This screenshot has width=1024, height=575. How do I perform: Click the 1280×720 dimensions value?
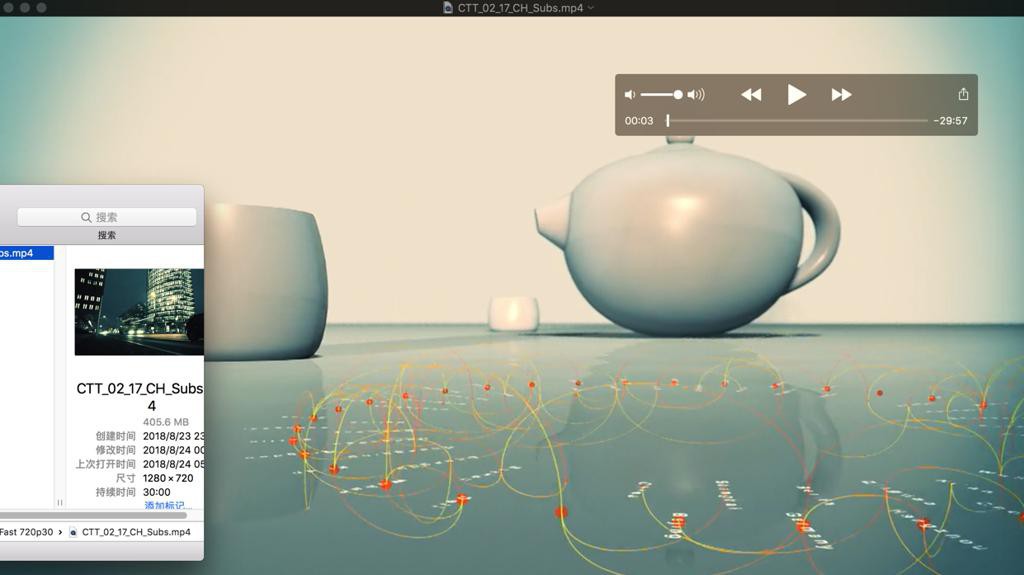pyautogui.click(x=168, y=478)
